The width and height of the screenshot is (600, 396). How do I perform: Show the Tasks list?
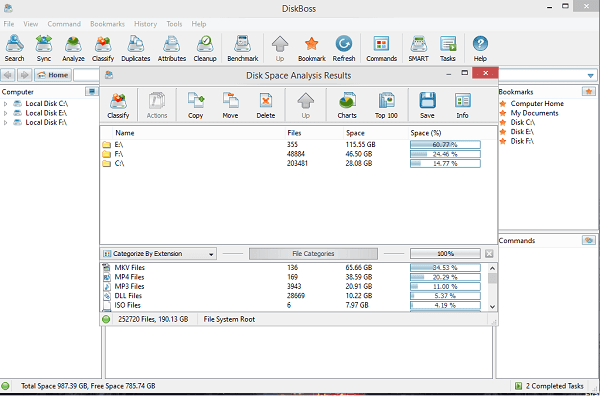447,48
